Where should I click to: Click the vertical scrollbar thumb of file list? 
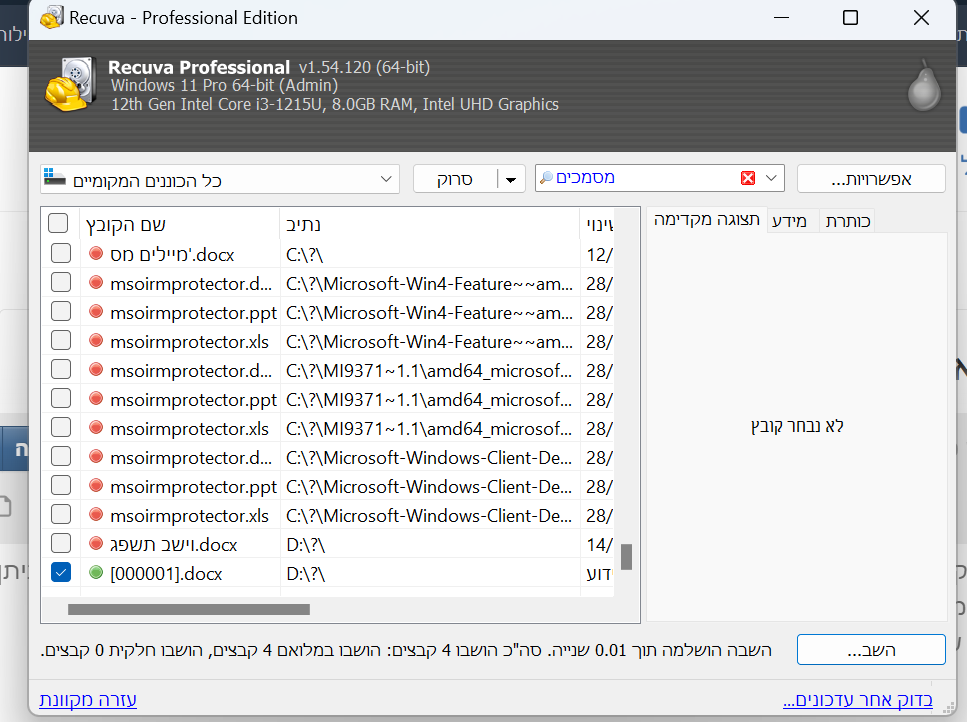627,557
